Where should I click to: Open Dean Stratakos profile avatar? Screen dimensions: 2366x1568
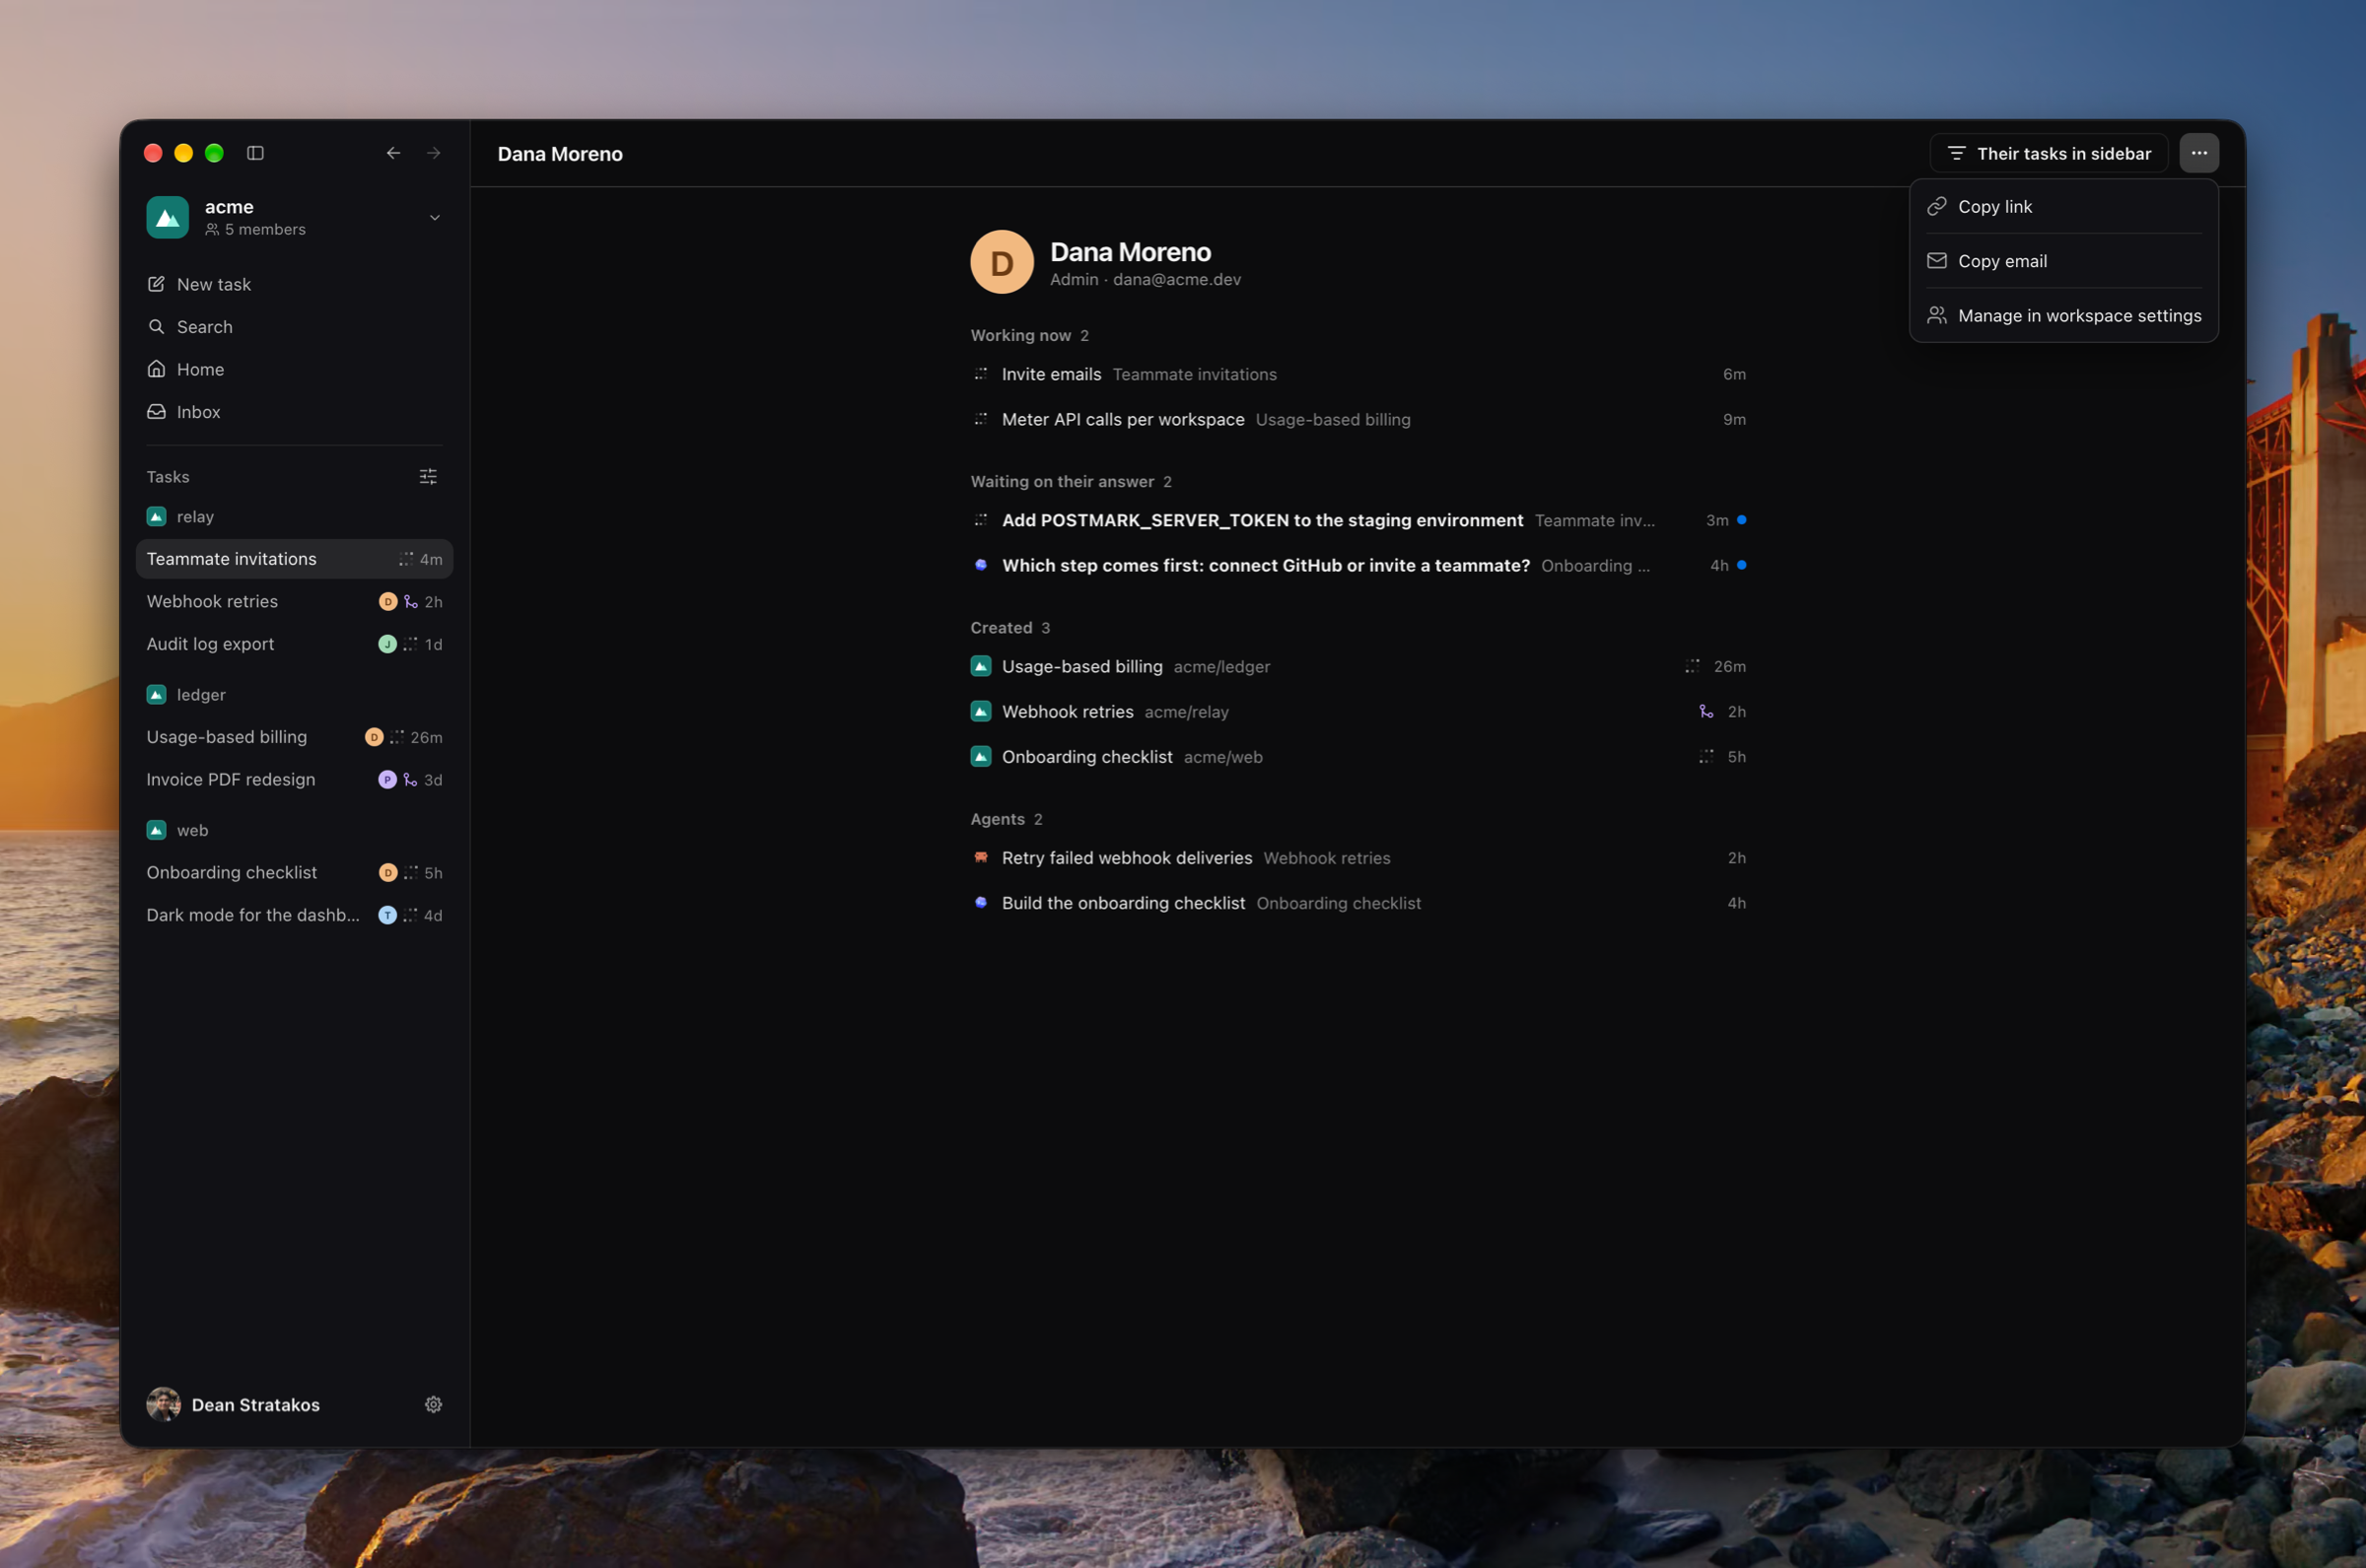(164, 1404)
